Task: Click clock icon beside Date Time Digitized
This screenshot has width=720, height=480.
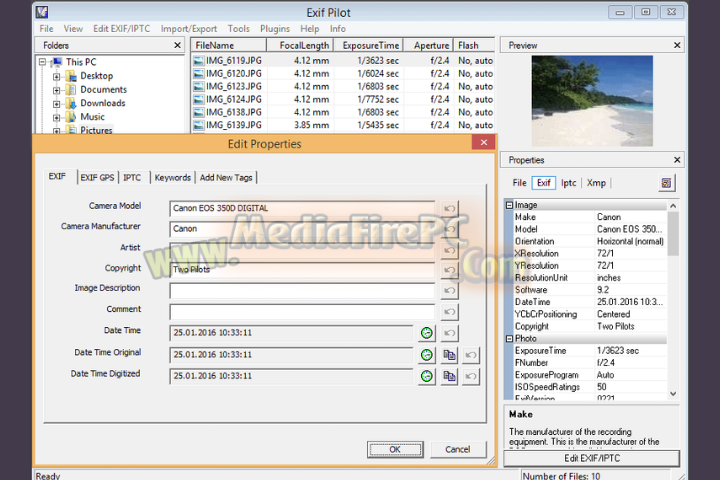Action: 427,376
